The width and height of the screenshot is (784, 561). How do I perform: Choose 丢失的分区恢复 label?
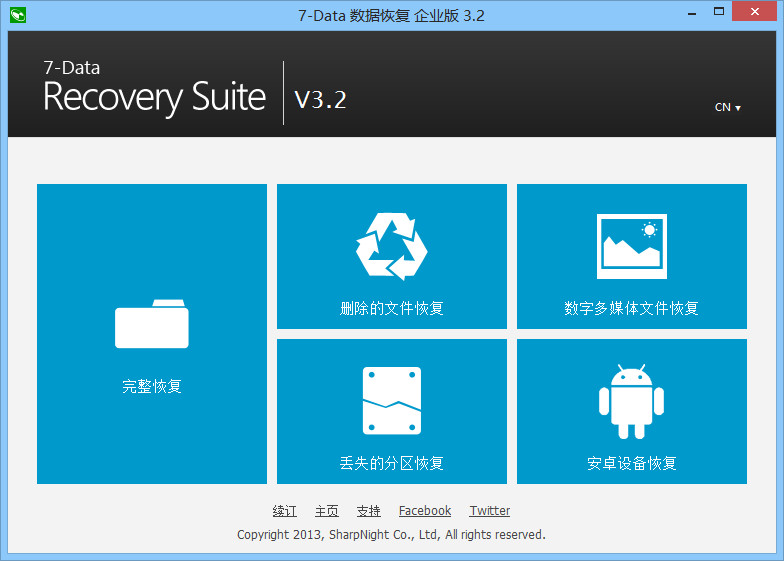coord(392,463)
